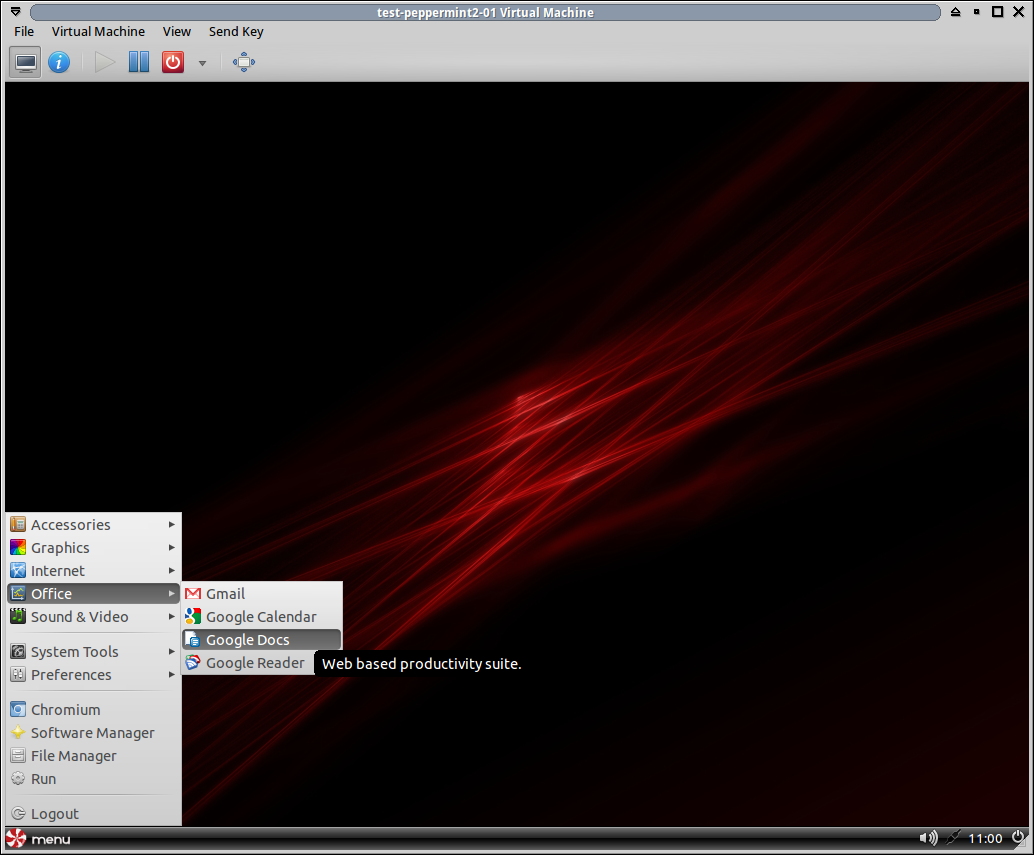The height and width of the screenshot is (855, 1034).
Task: Click the Graphics category icon
Action: tap(18, 548)
